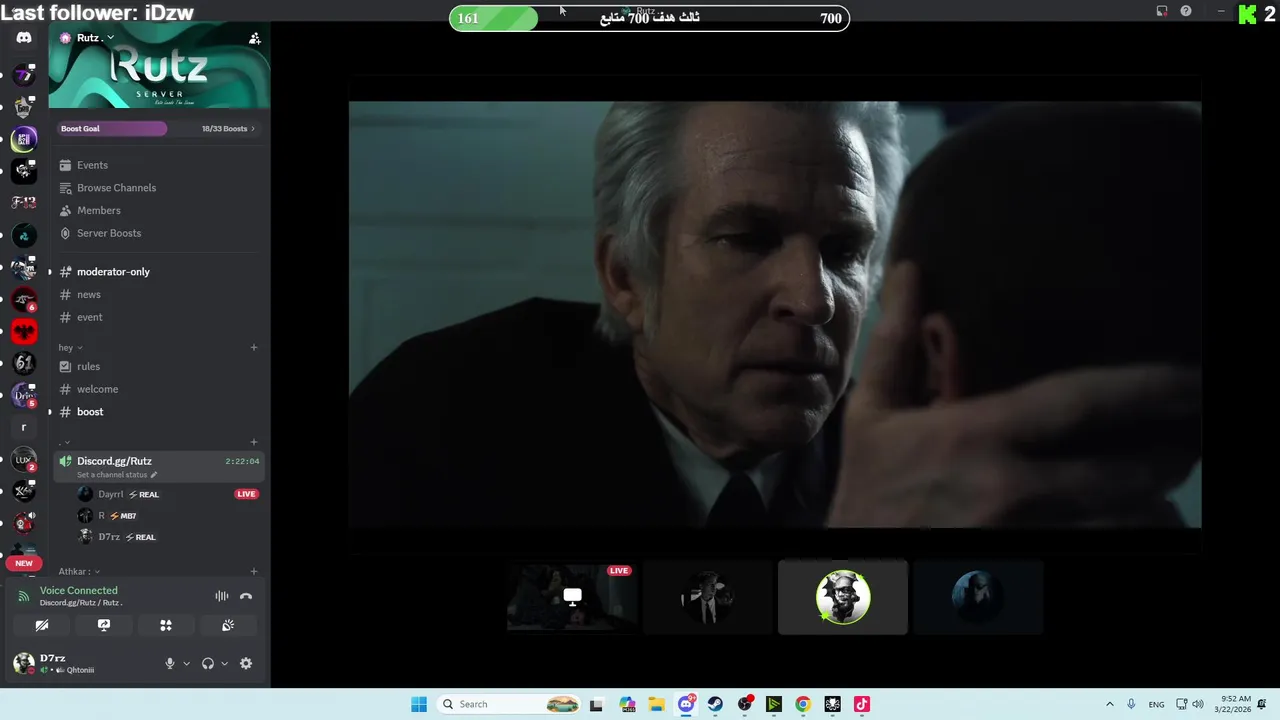This screenshot has height=720, width=1280.
Task: Open the D7rz user profile avatar
Action: (x=23, y=663)
